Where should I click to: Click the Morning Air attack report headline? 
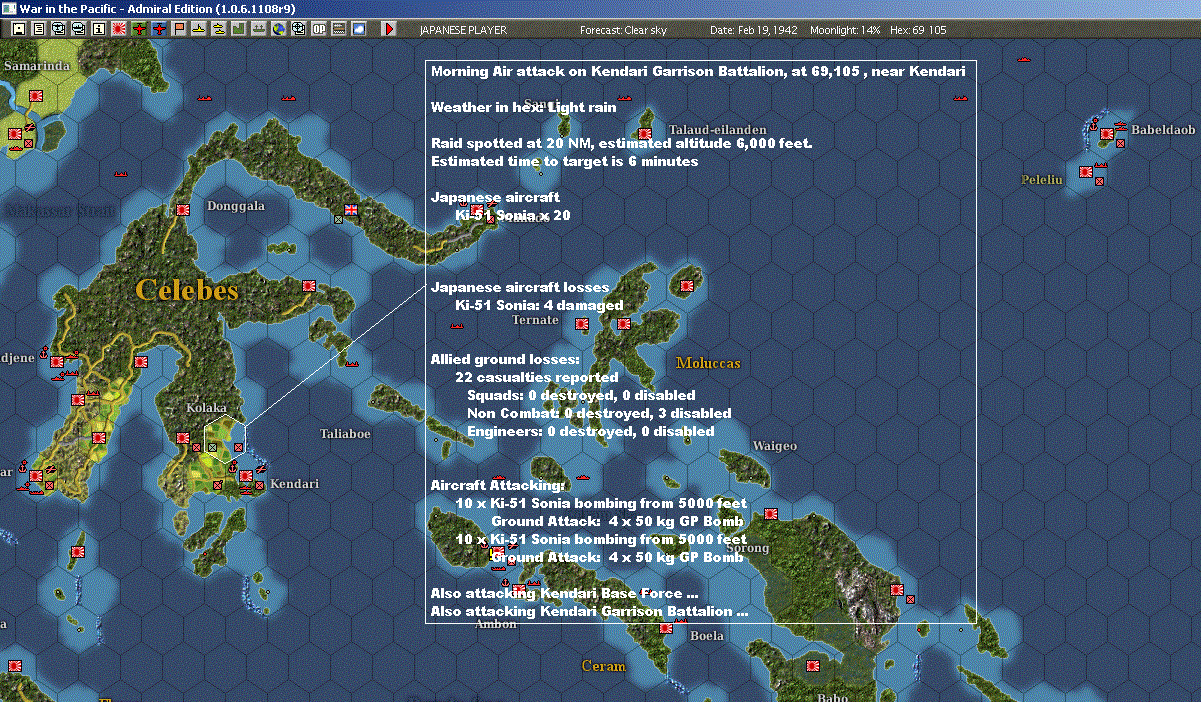tap(698, 71)
